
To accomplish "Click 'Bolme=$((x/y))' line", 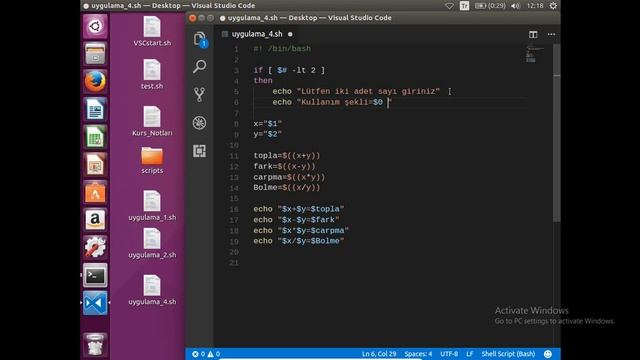I will (x=287, y=188).
